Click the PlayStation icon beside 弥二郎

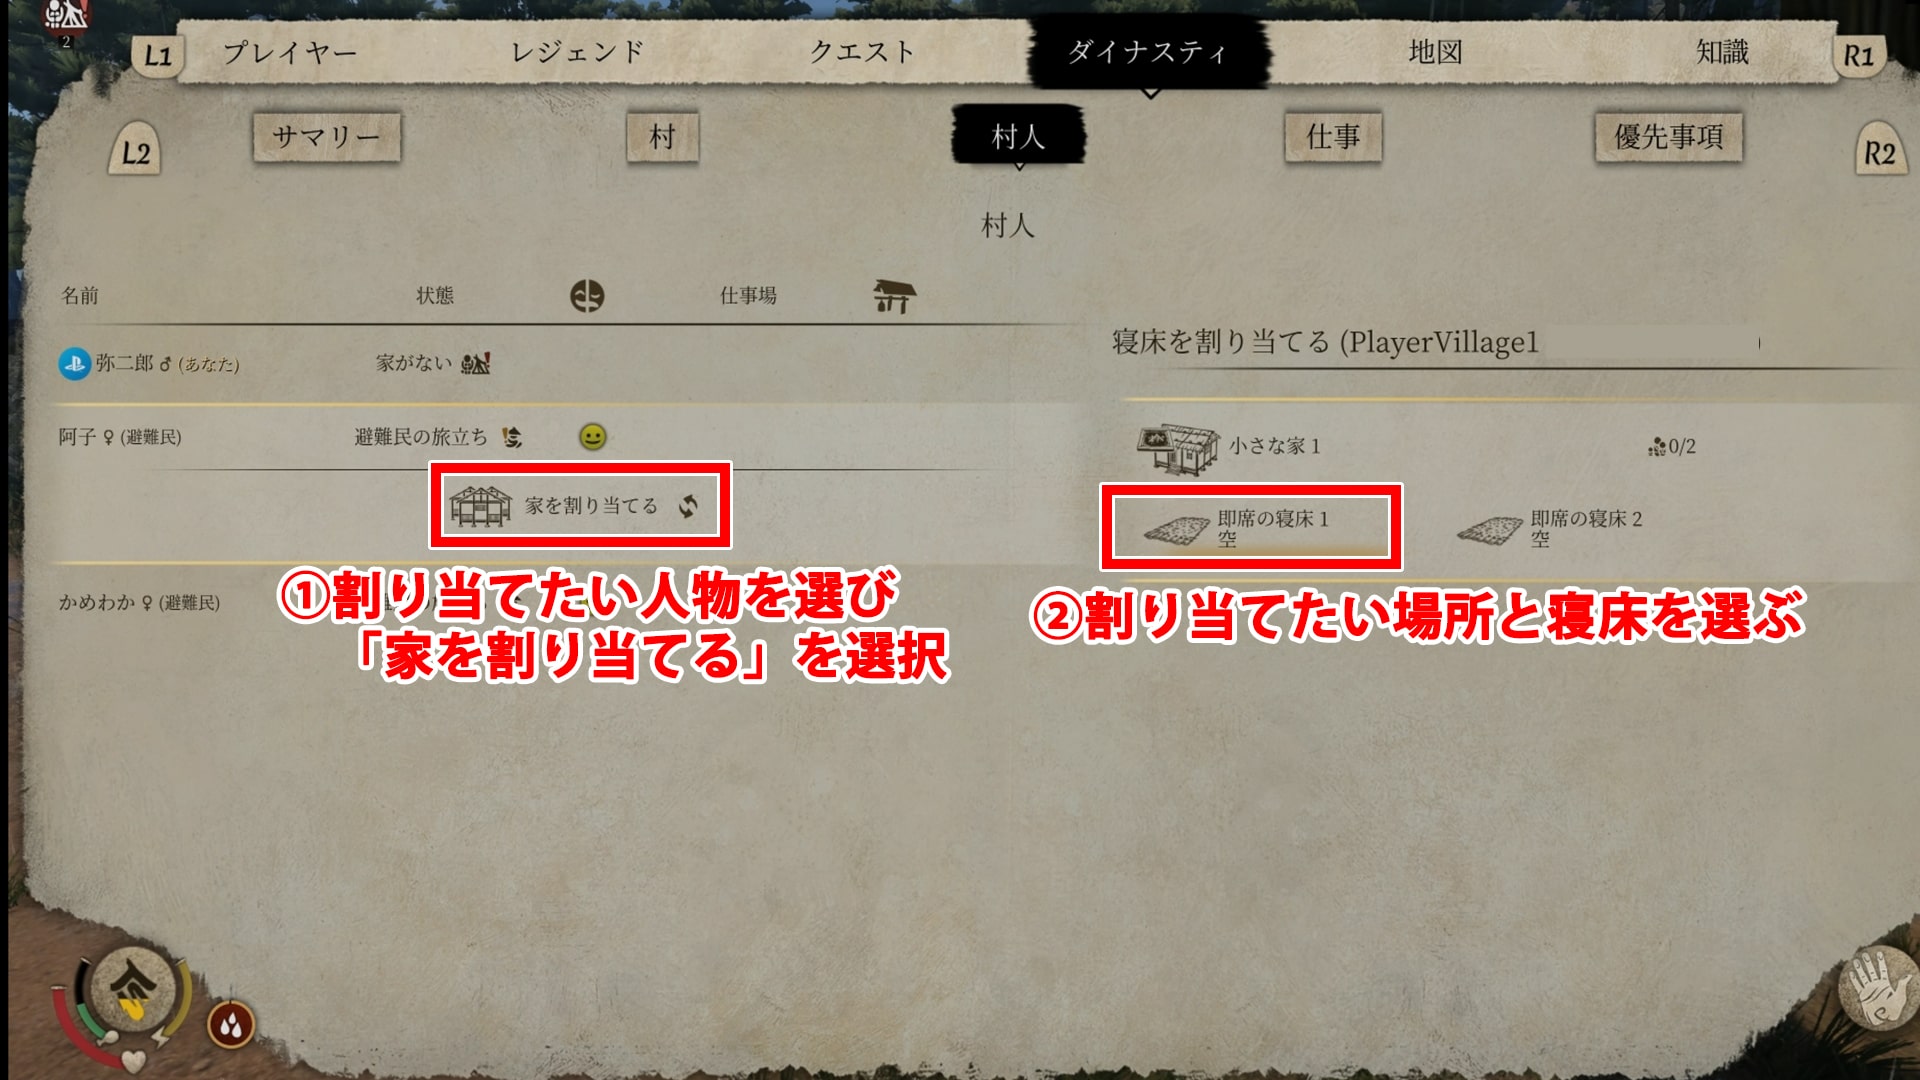[74, 364]
